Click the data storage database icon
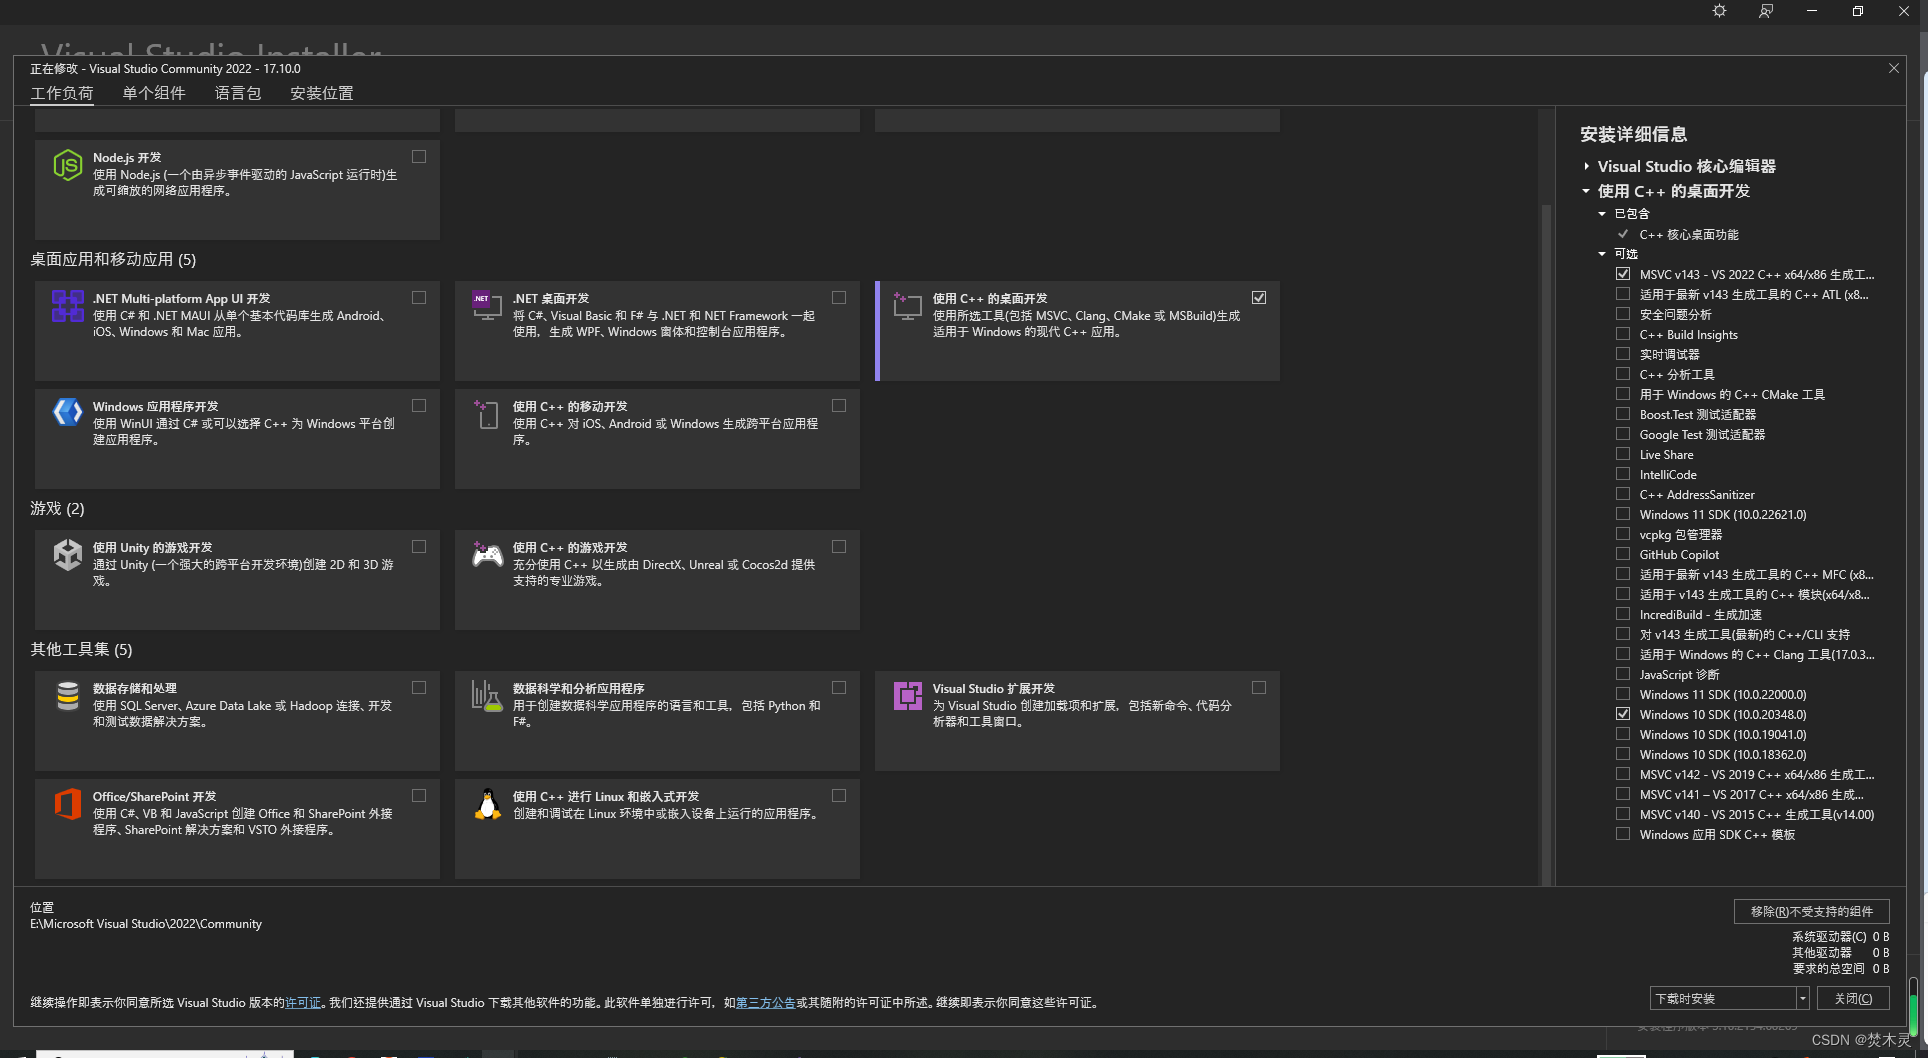This screenshot has width=1928, height=1058. click(x=67, y=696)
